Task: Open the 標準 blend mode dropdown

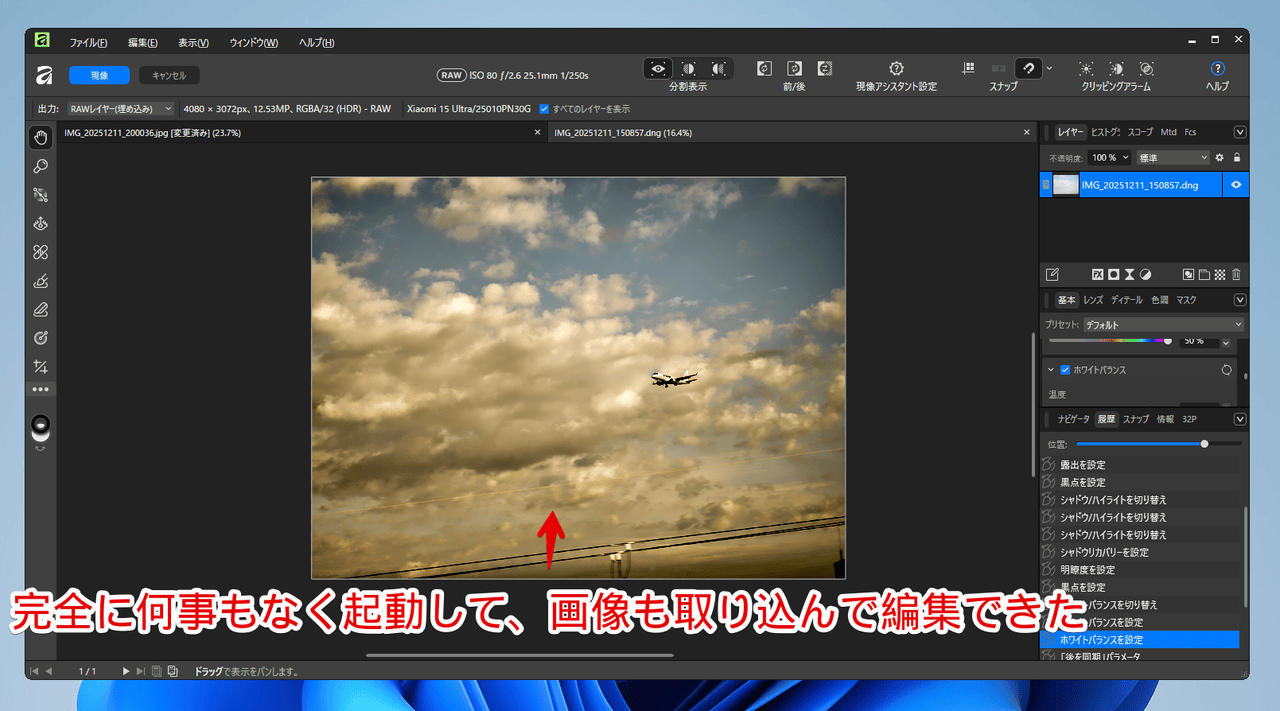Action: pos(1172,158)
